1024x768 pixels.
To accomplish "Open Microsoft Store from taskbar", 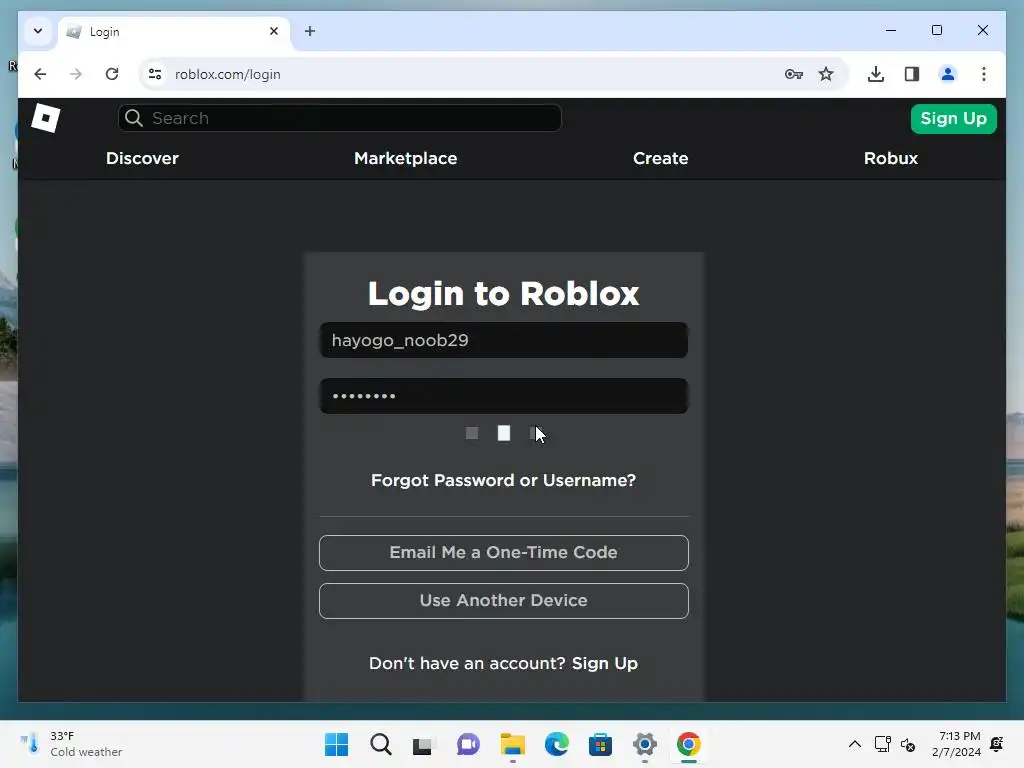I will 600,744.
